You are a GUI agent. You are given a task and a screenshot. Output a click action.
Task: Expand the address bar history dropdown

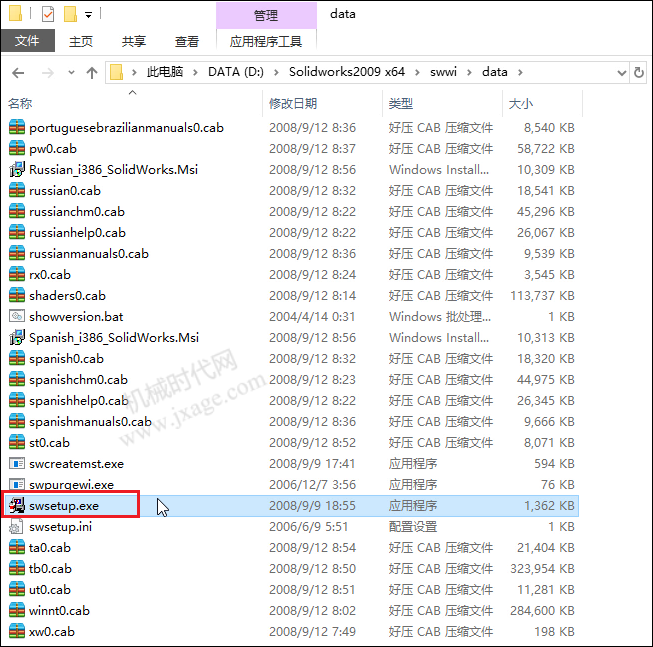click(x=621, y=73)
